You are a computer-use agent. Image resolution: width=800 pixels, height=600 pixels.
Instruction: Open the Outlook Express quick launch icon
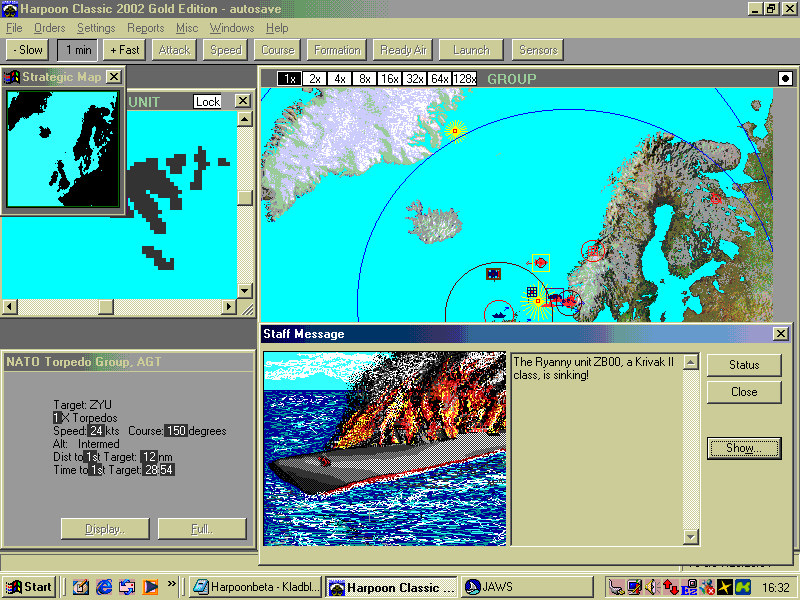tap(128, 587)
